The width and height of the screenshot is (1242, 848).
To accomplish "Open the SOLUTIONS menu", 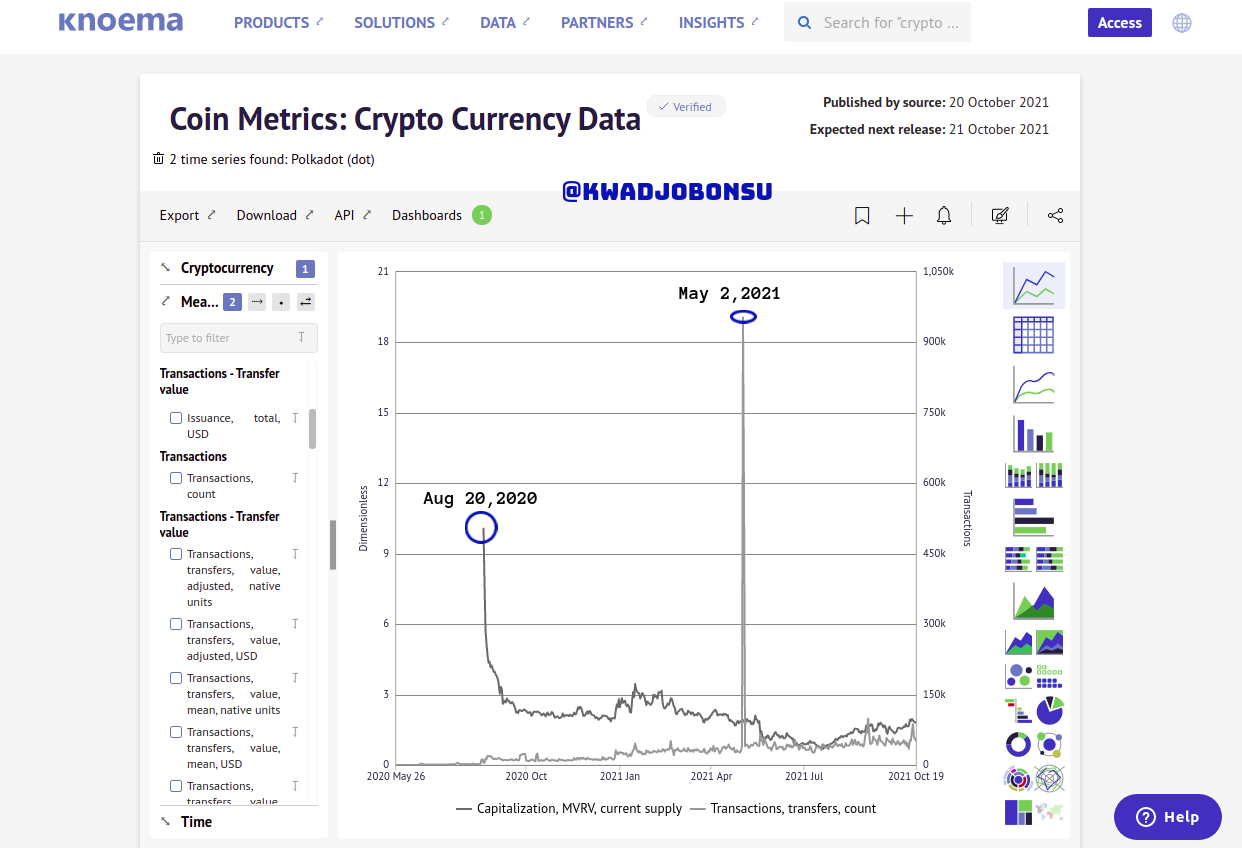I will point(402,22).
